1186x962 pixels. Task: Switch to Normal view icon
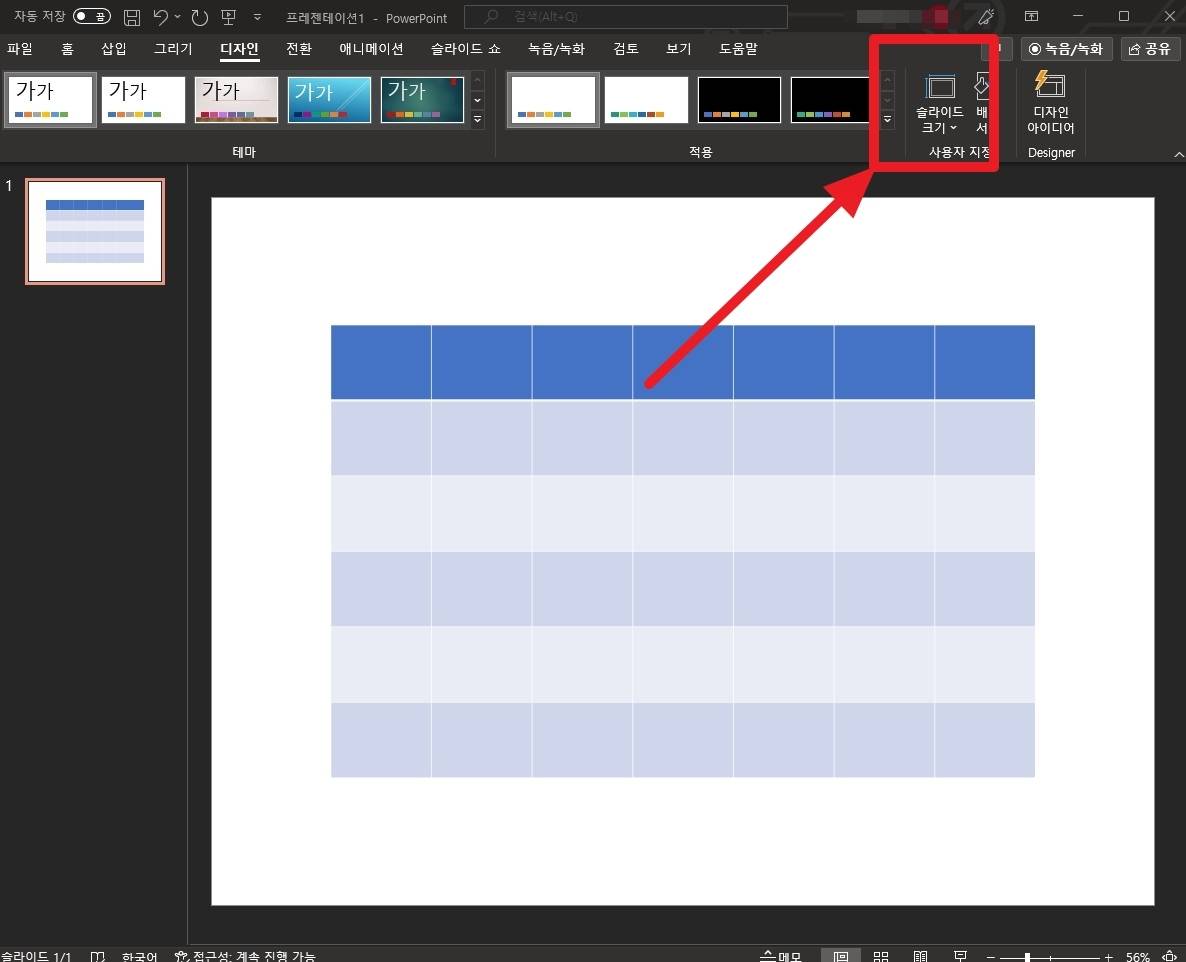[840, 956]
